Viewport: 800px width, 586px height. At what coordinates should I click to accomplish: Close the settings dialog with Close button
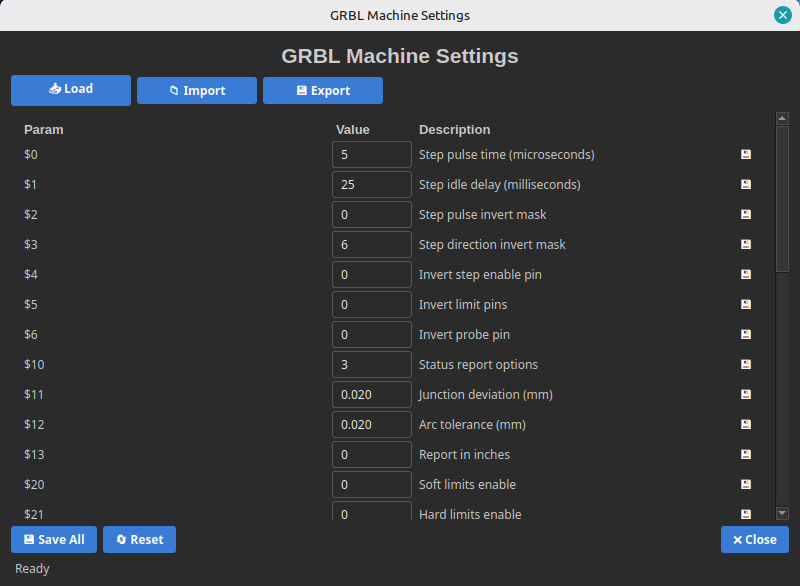[755, 540]
